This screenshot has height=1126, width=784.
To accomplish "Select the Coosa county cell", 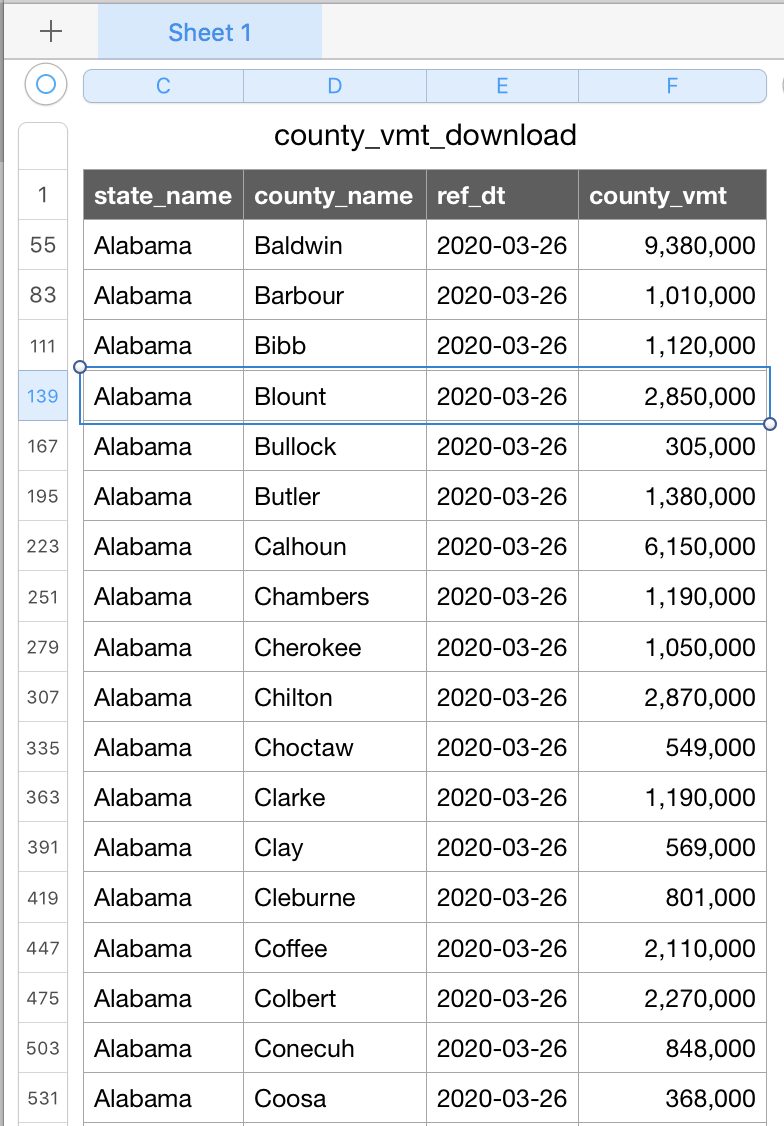I will (335, 1098).
